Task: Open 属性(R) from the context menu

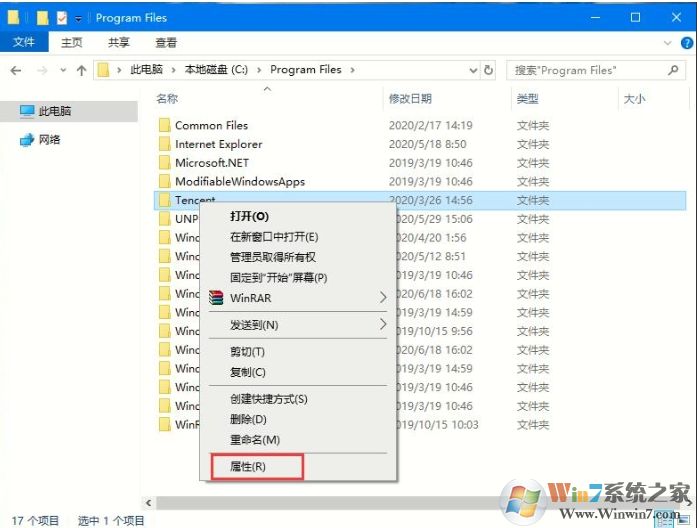Action: click(298, 467)
